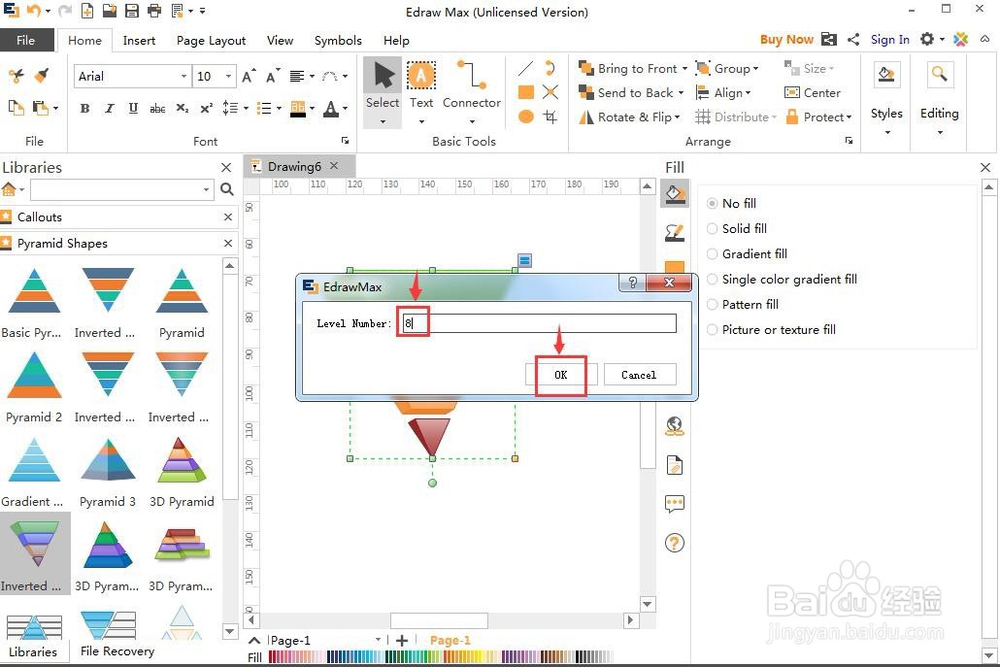Click the cut scissors icon
The height and width of the screenshot is (667, 1000).
tap(16, 76)
